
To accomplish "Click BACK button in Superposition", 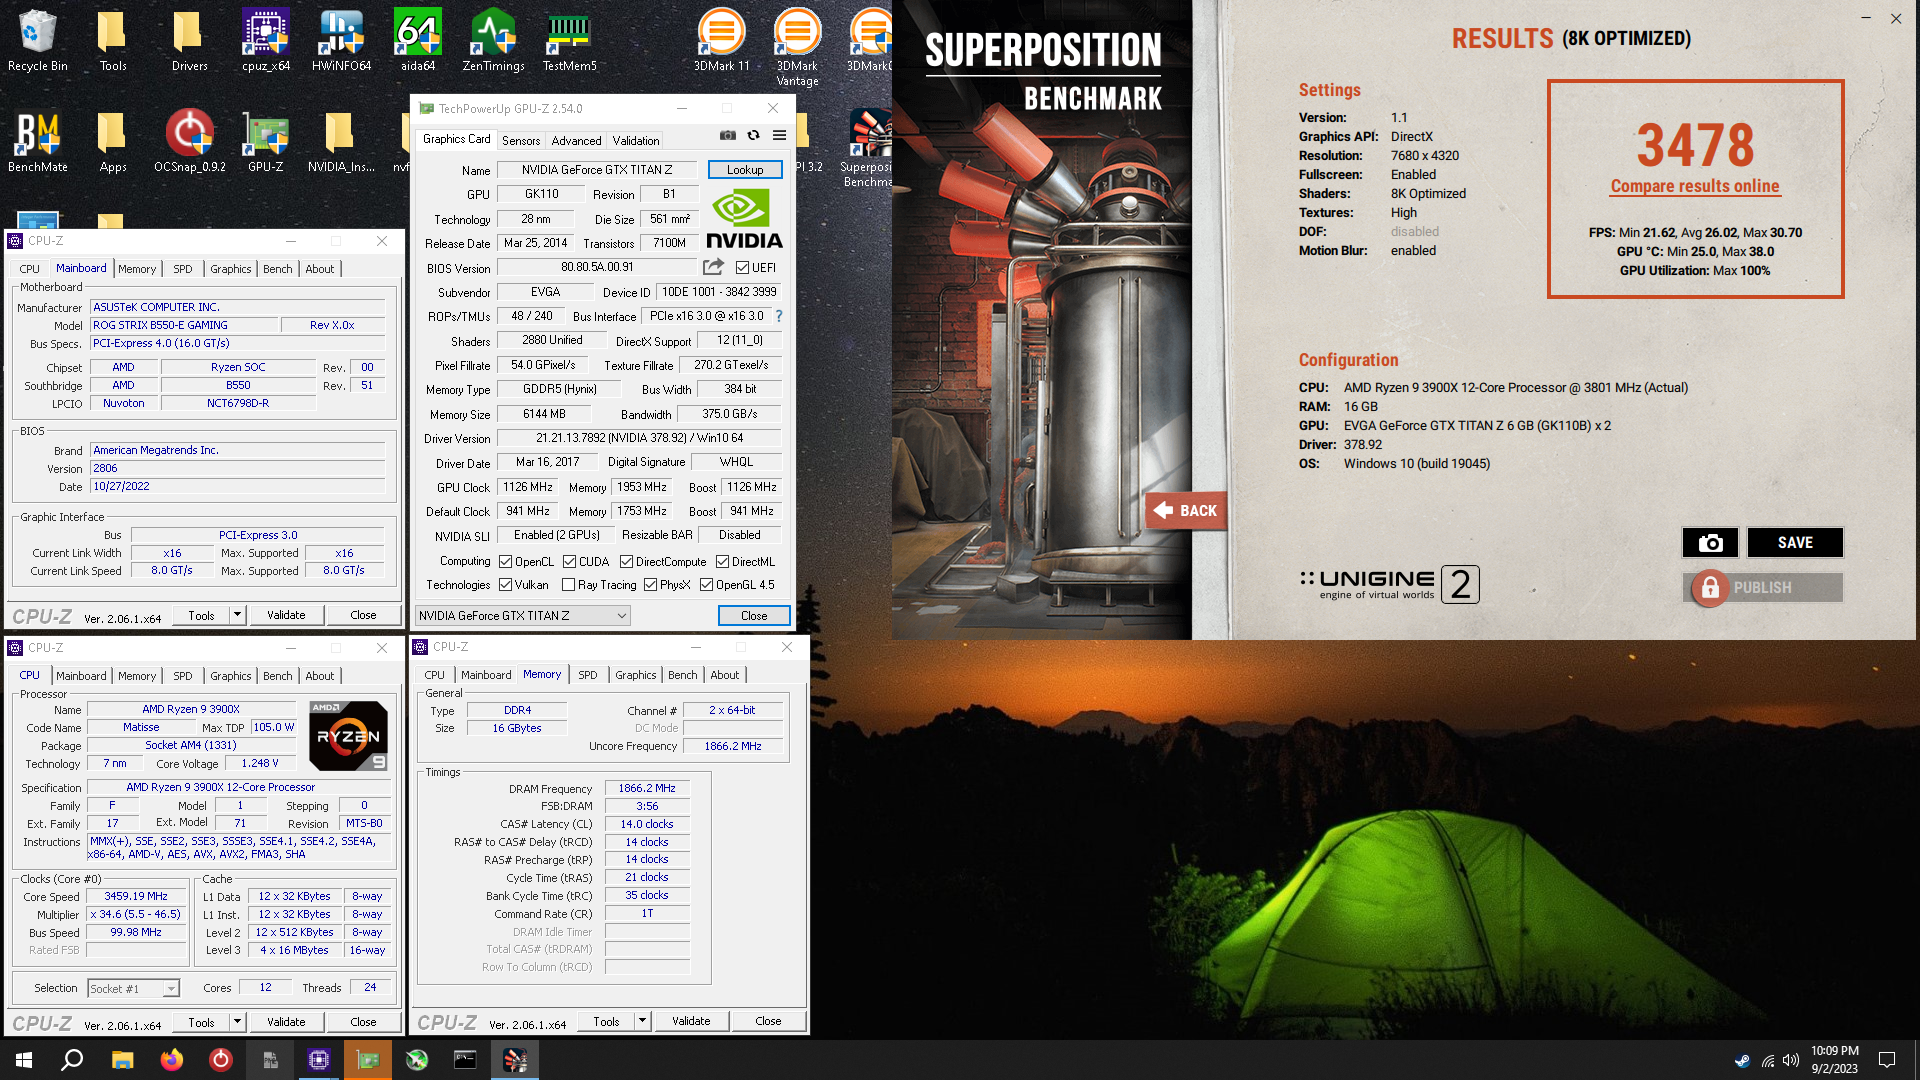I will 1187,511.
